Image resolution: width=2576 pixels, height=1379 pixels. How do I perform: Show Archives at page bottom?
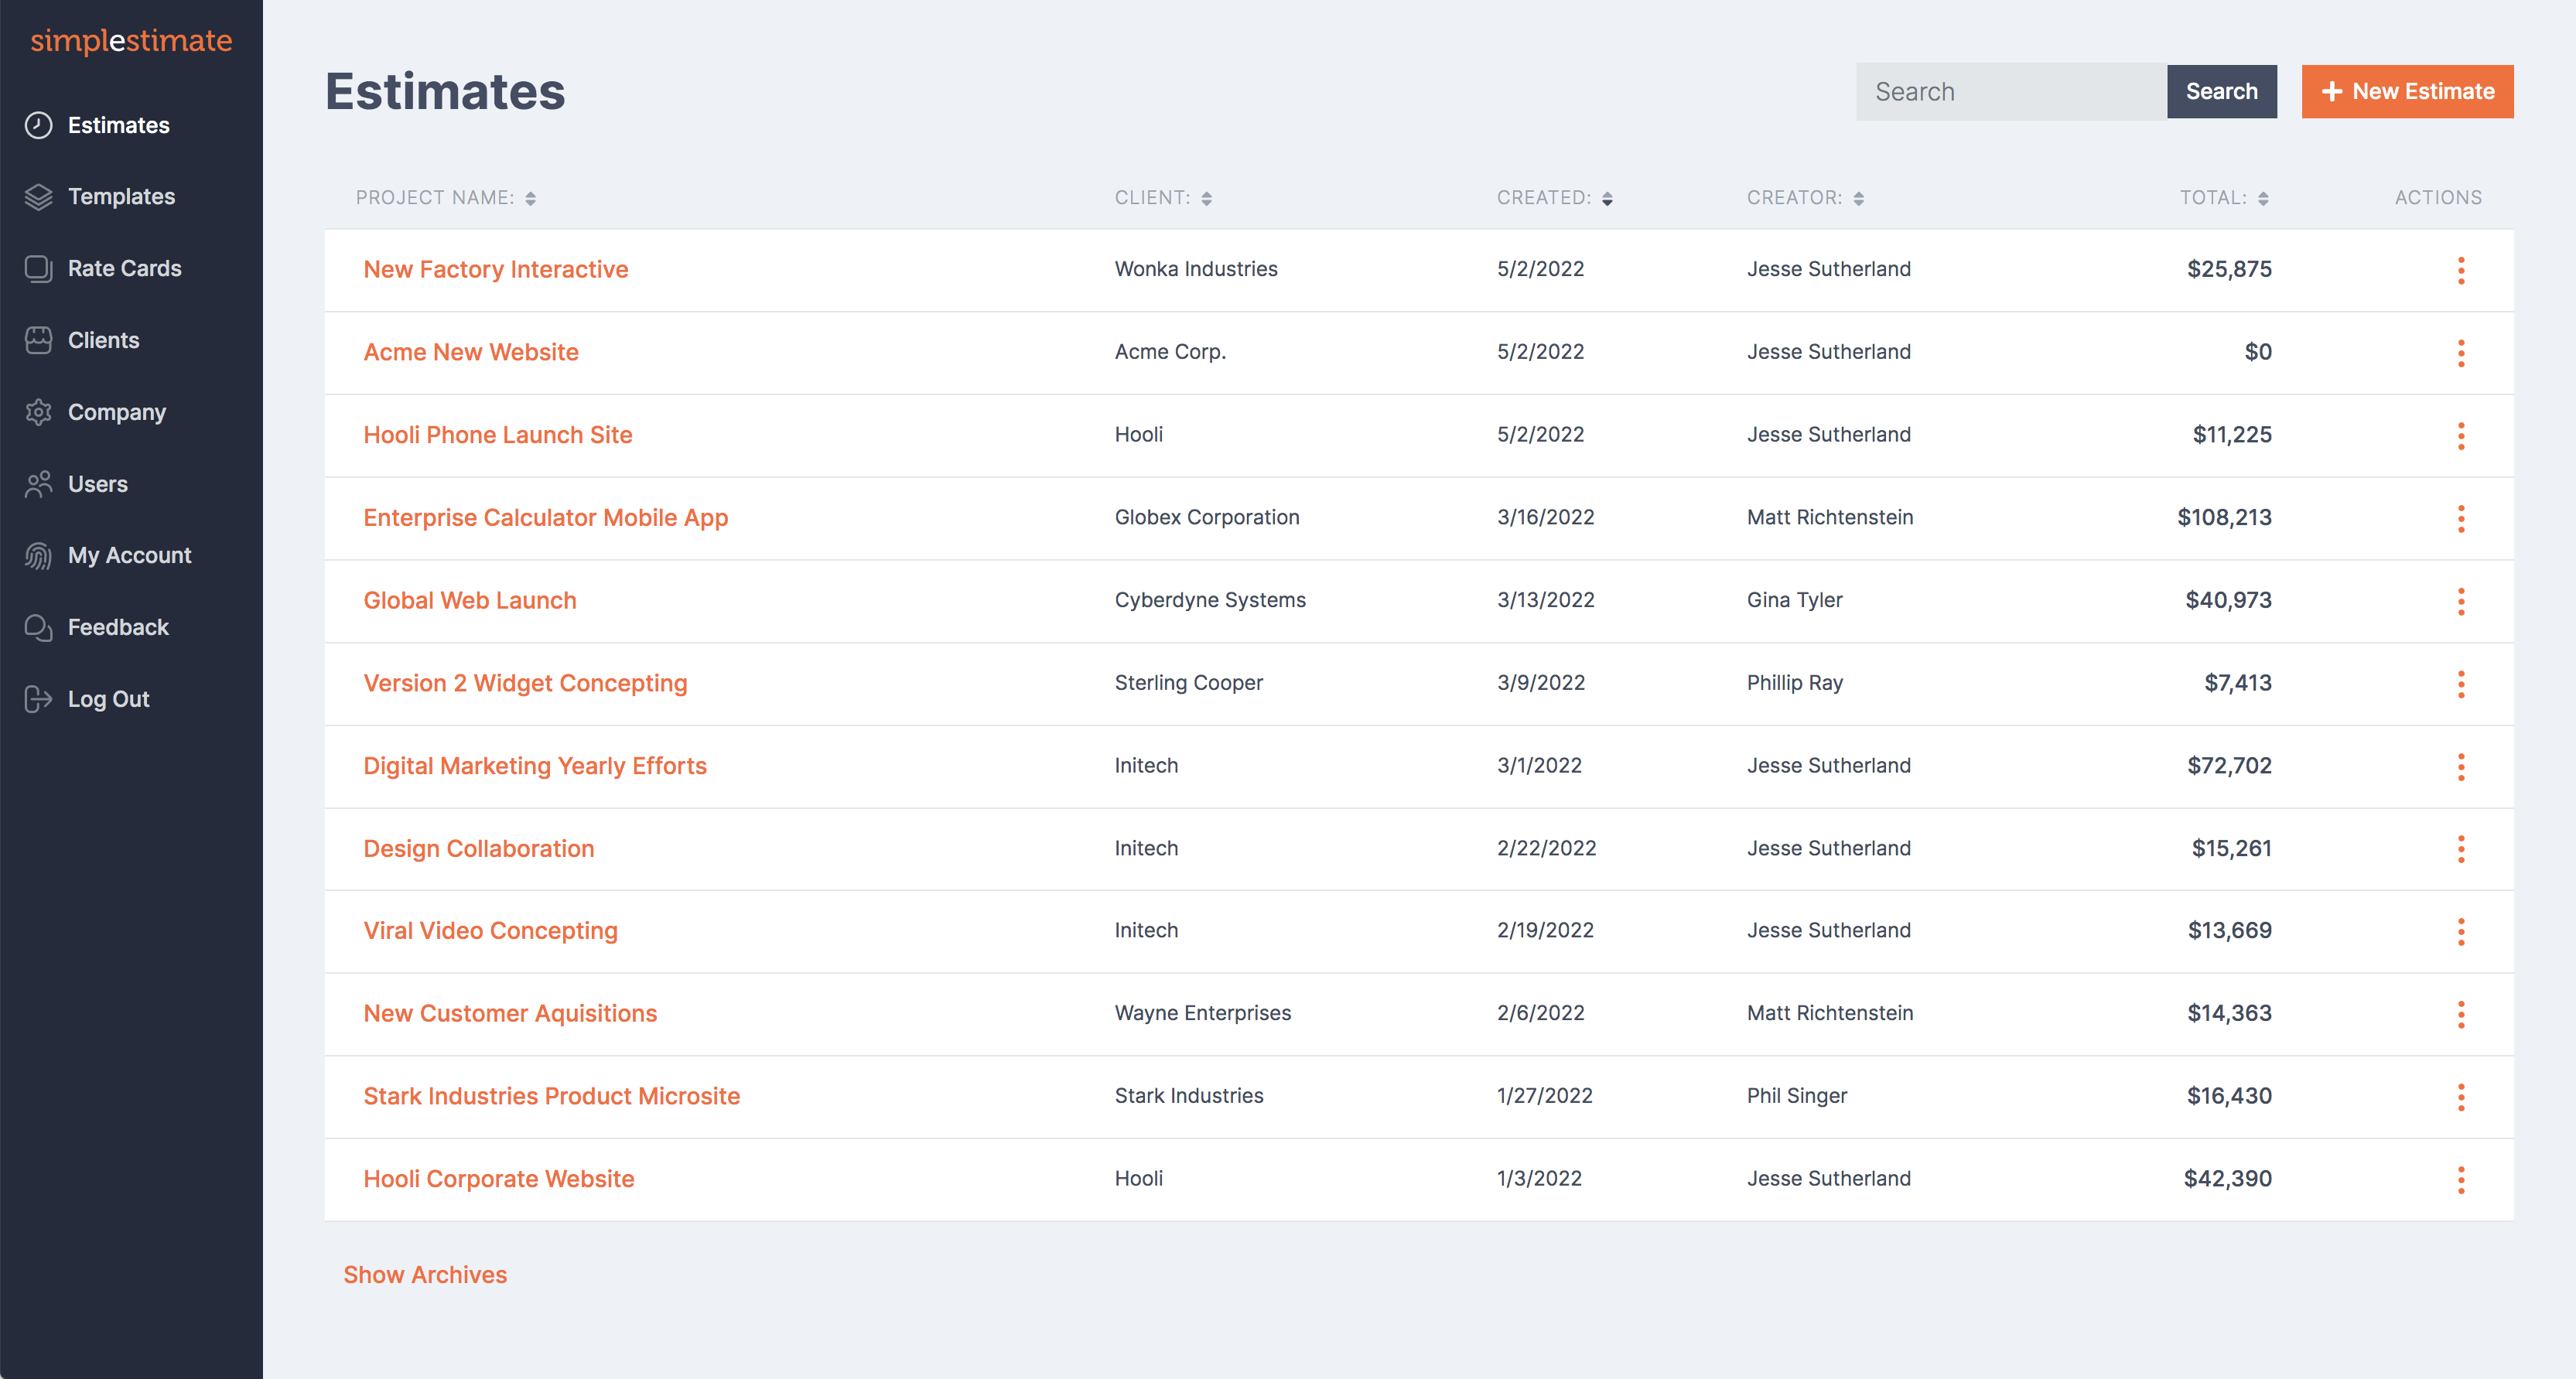425,1274
